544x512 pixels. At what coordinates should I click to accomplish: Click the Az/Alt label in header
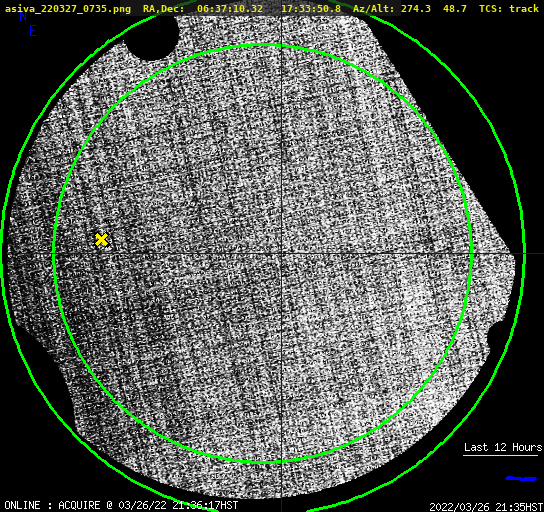374,8
